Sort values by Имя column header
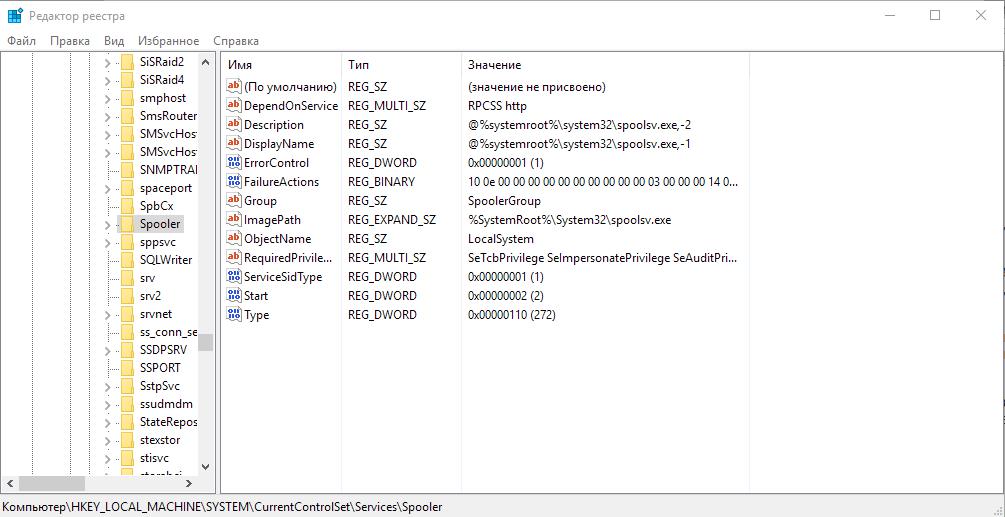This screenshot has width=1005, height=517. tap(280, 65)
